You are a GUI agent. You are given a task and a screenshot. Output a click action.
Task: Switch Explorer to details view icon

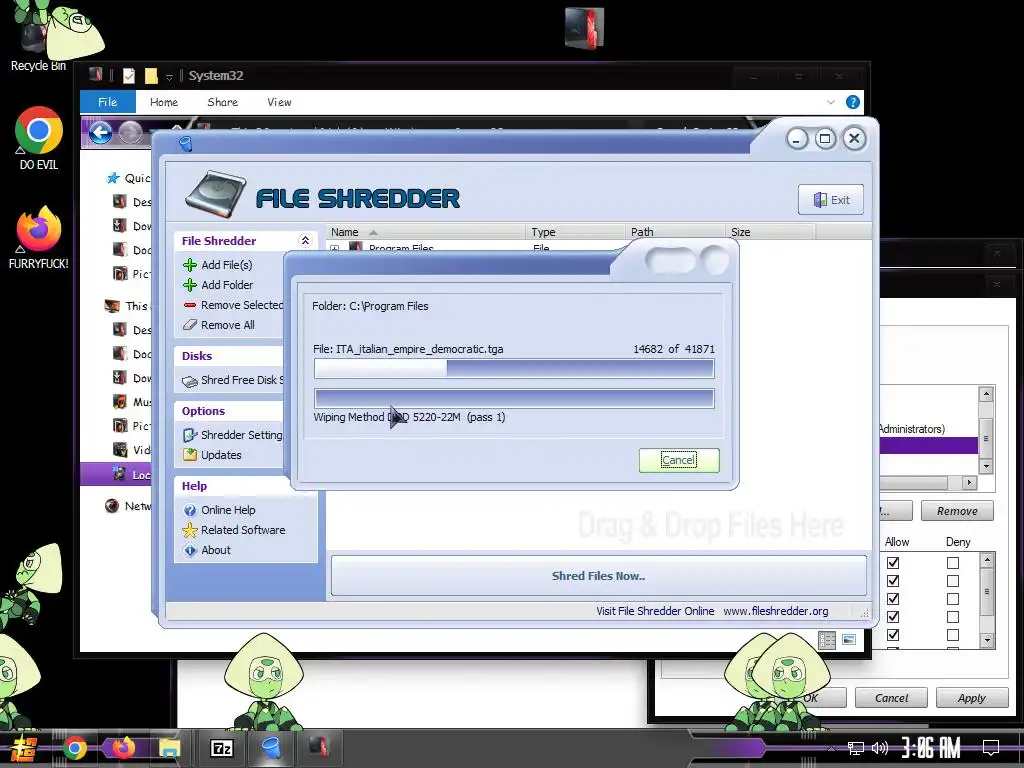tap(827, 640)
